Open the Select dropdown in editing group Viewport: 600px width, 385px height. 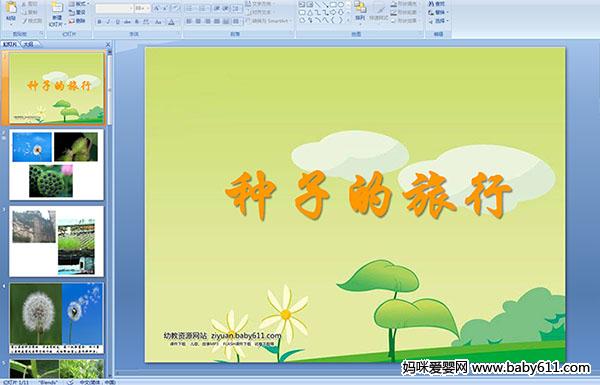[x=439, y=21]
